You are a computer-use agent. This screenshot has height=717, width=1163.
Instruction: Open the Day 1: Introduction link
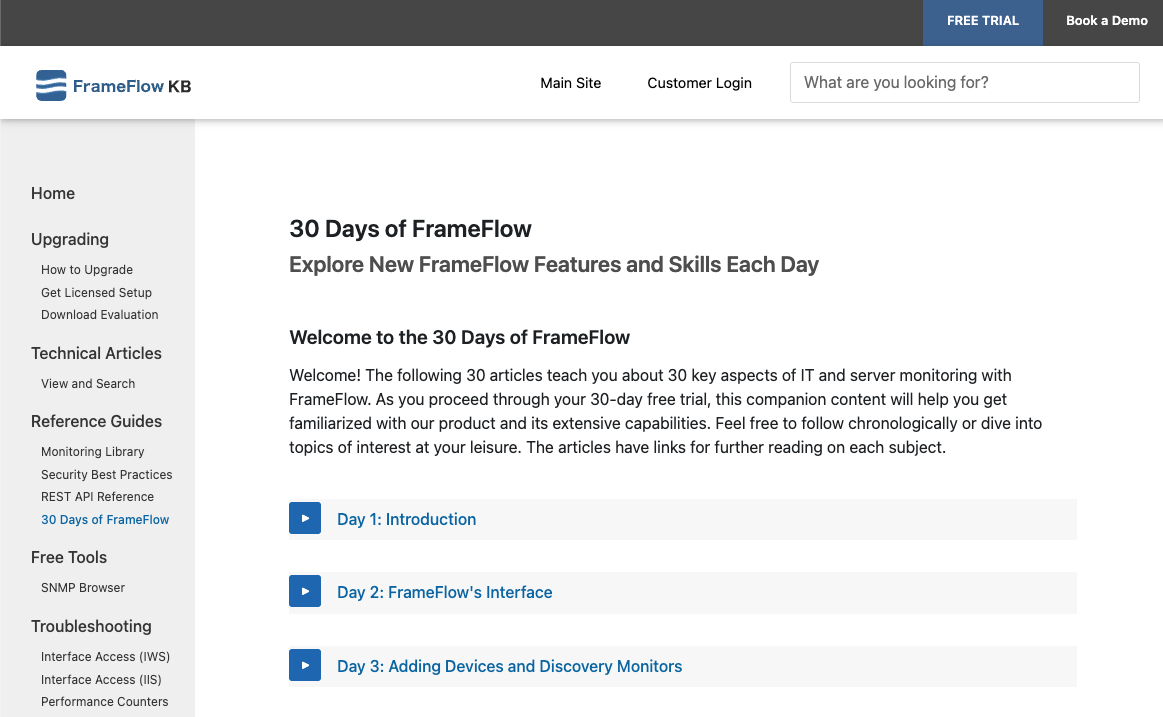pyautogui.click(x=406, y=519)
